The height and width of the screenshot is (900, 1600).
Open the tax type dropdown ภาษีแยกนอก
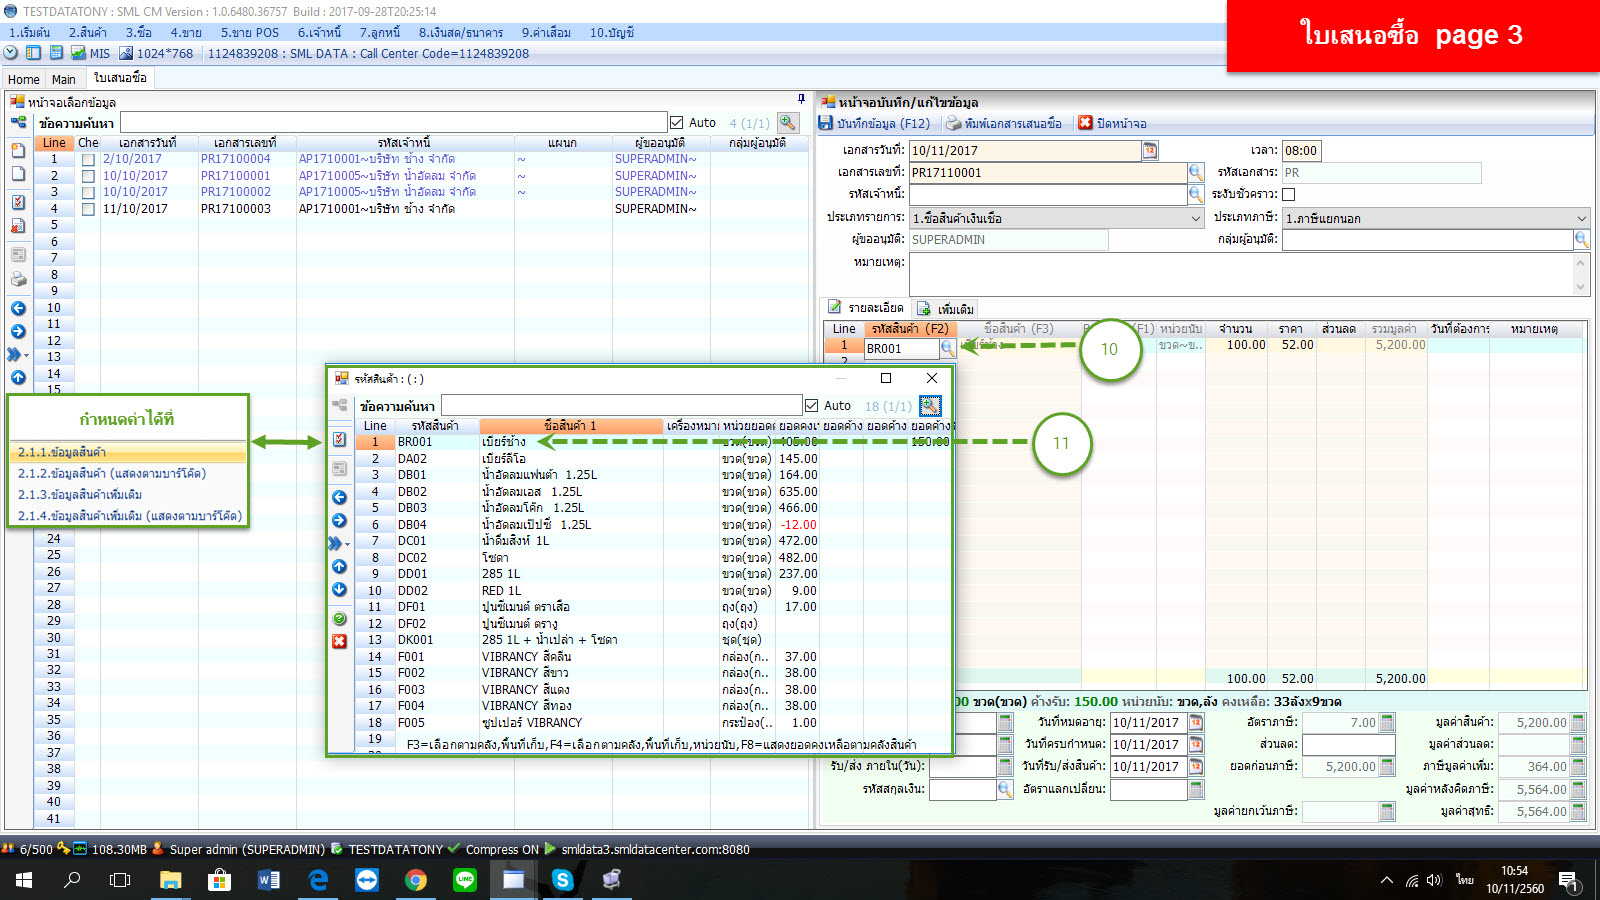pyautogui.click(x=1581, y=218)
